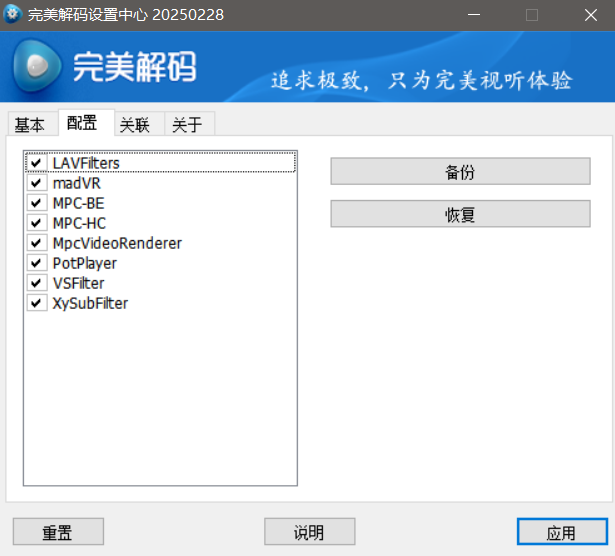Toggle the VSFilter checkbox
Image resolution: width=615 pixels, height=556 pixels.
pyautogui.click(x=36, y=283)
